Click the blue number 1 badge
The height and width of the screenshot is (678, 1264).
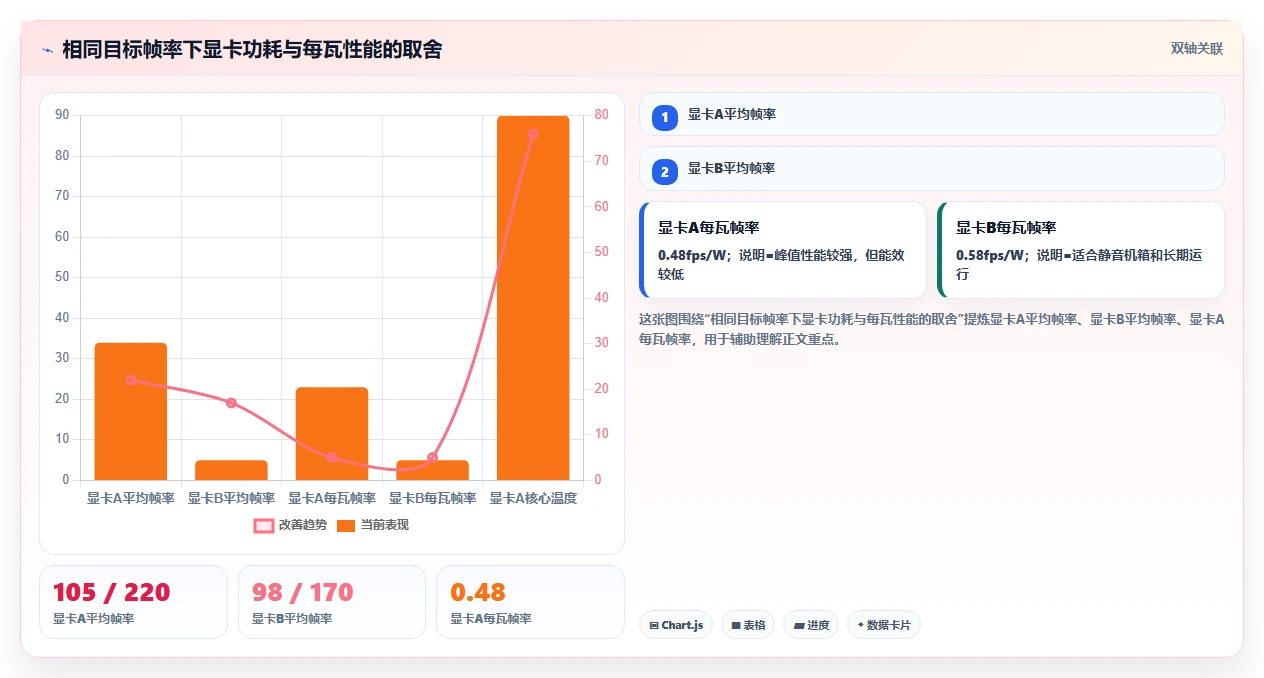point(665,118)
